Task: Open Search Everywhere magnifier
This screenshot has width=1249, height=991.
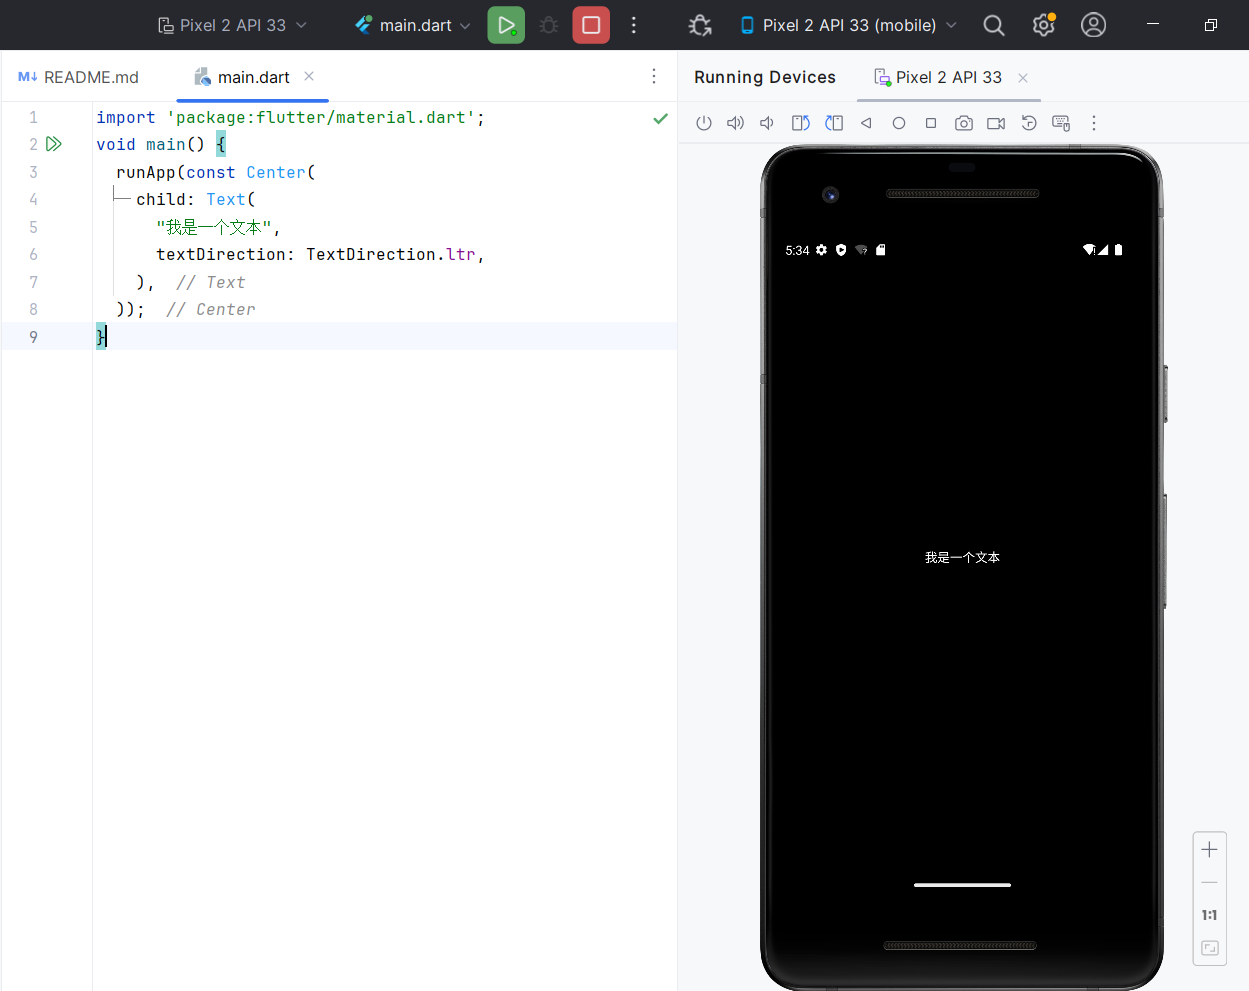Action: [x=993, y=25]
